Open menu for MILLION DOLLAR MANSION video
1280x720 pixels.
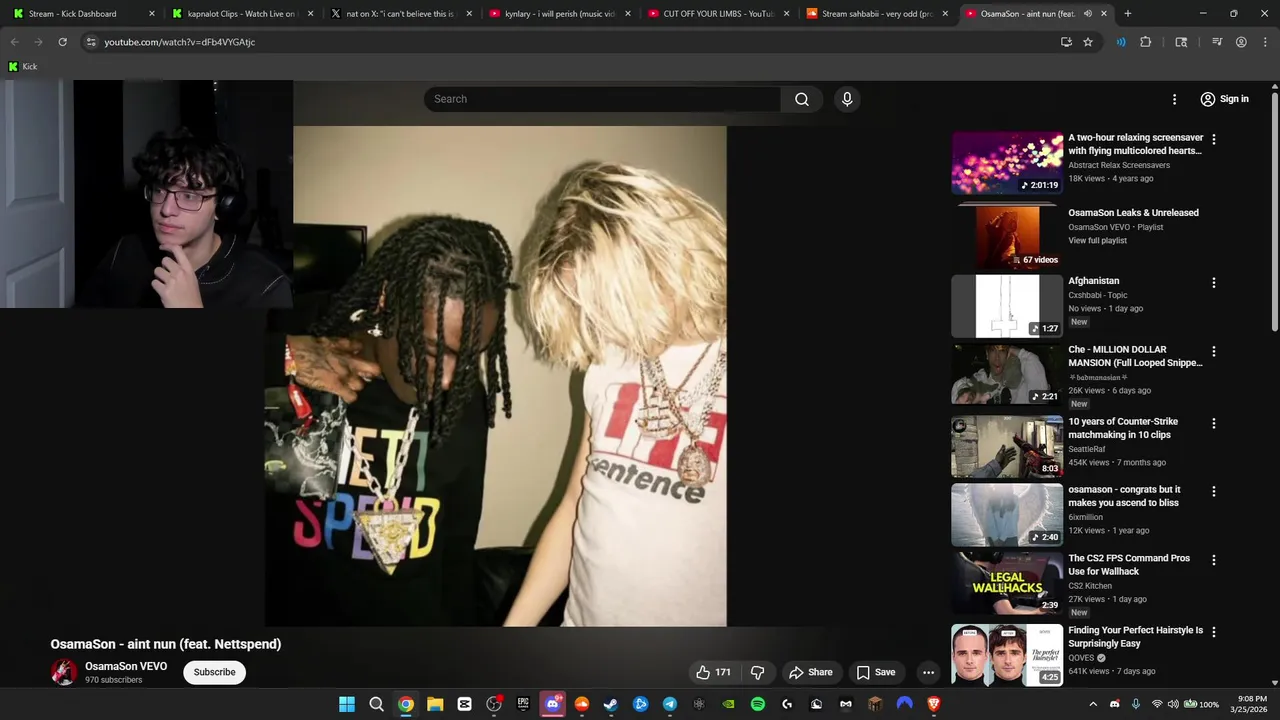1214,351
